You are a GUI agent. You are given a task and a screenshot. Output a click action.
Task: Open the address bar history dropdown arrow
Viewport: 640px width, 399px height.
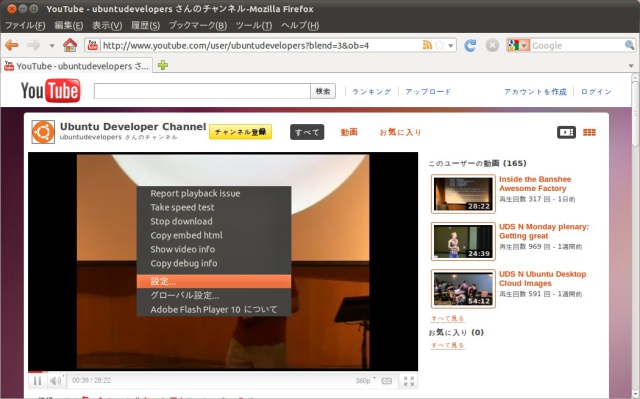(450, 46)
